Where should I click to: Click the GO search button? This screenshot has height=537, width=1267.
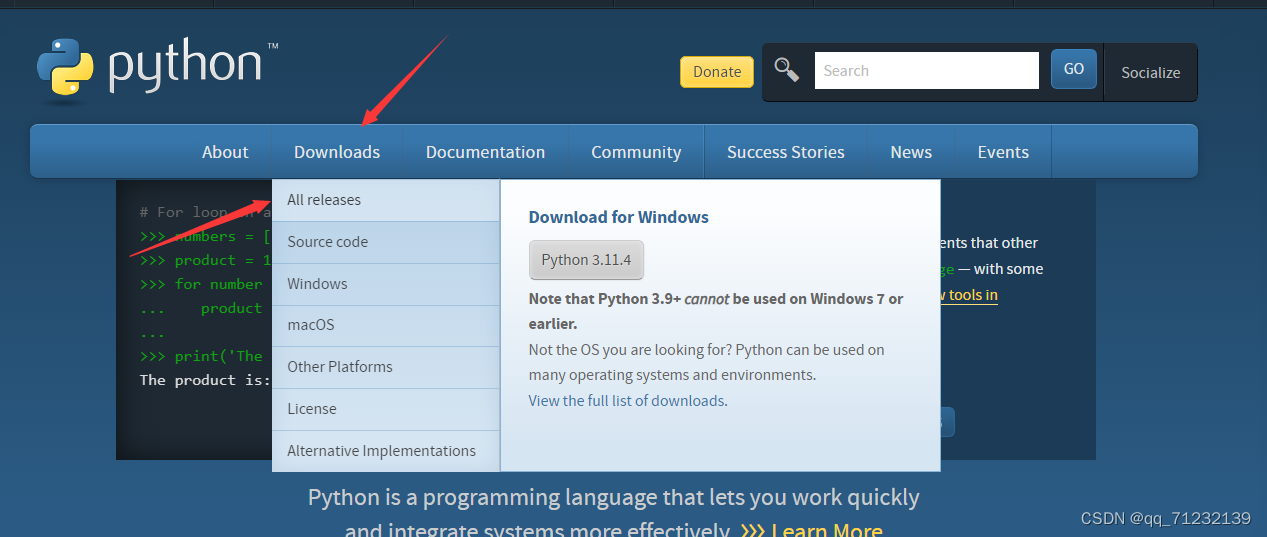(1074, 70)
